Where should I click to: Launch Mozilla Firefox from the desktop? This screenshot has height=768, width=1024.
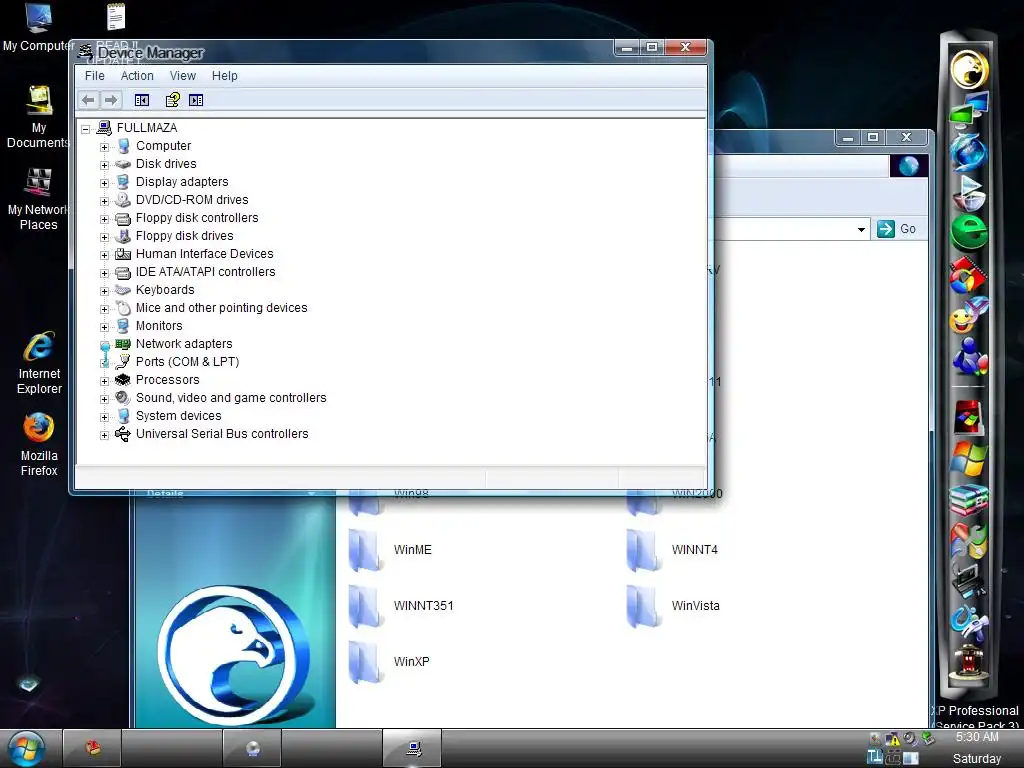click(39, 445)
